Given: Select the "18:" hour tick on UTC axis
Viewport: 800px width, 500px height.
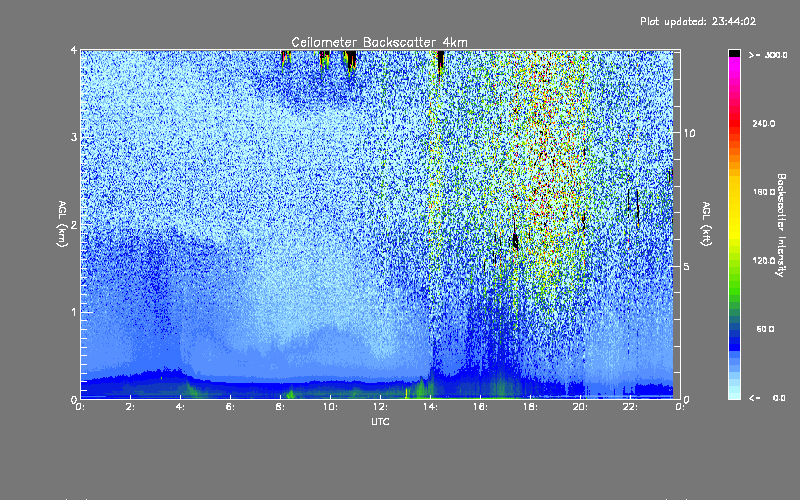Looking at the screenshot, I should pyautogui.click(x=531, y=407).
